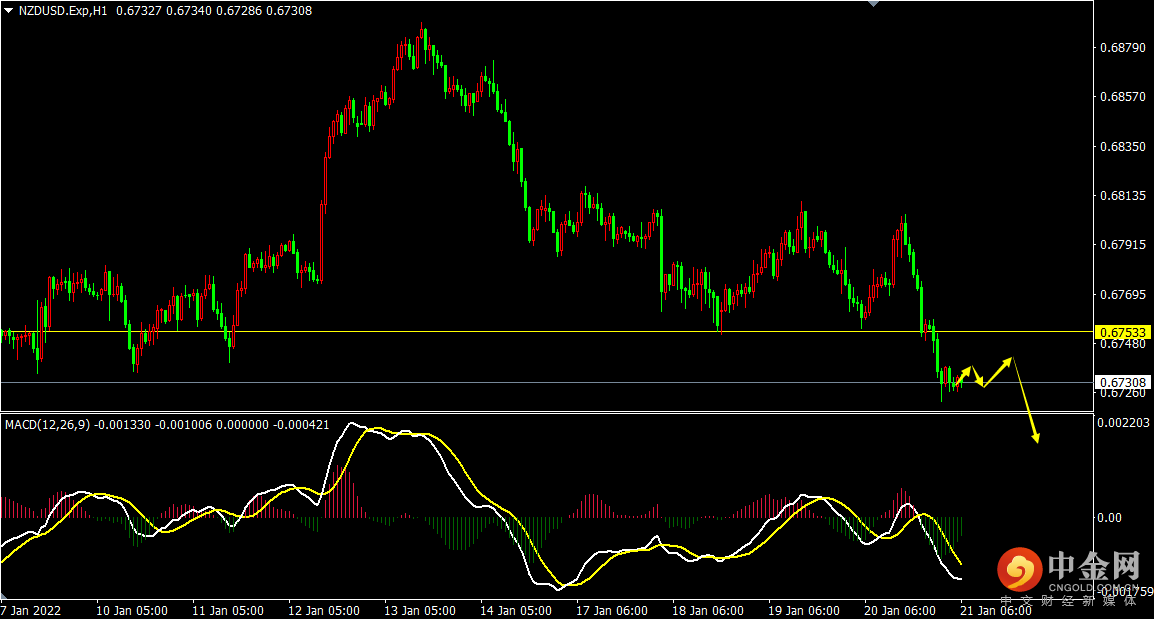Viewport: 1154px width, 619px height.
Task: Select the MACD 0.002203 scale value
Action: click(1124, 423)
